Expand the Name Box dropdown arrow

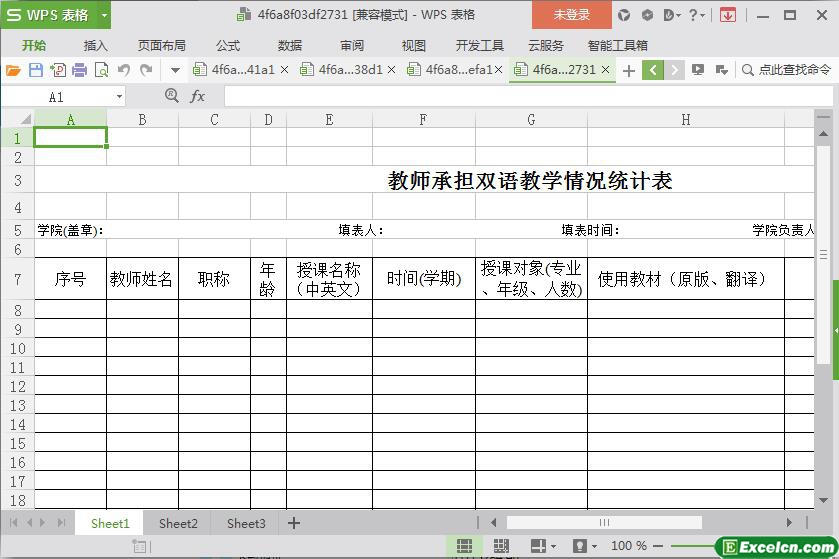point(120,97)
